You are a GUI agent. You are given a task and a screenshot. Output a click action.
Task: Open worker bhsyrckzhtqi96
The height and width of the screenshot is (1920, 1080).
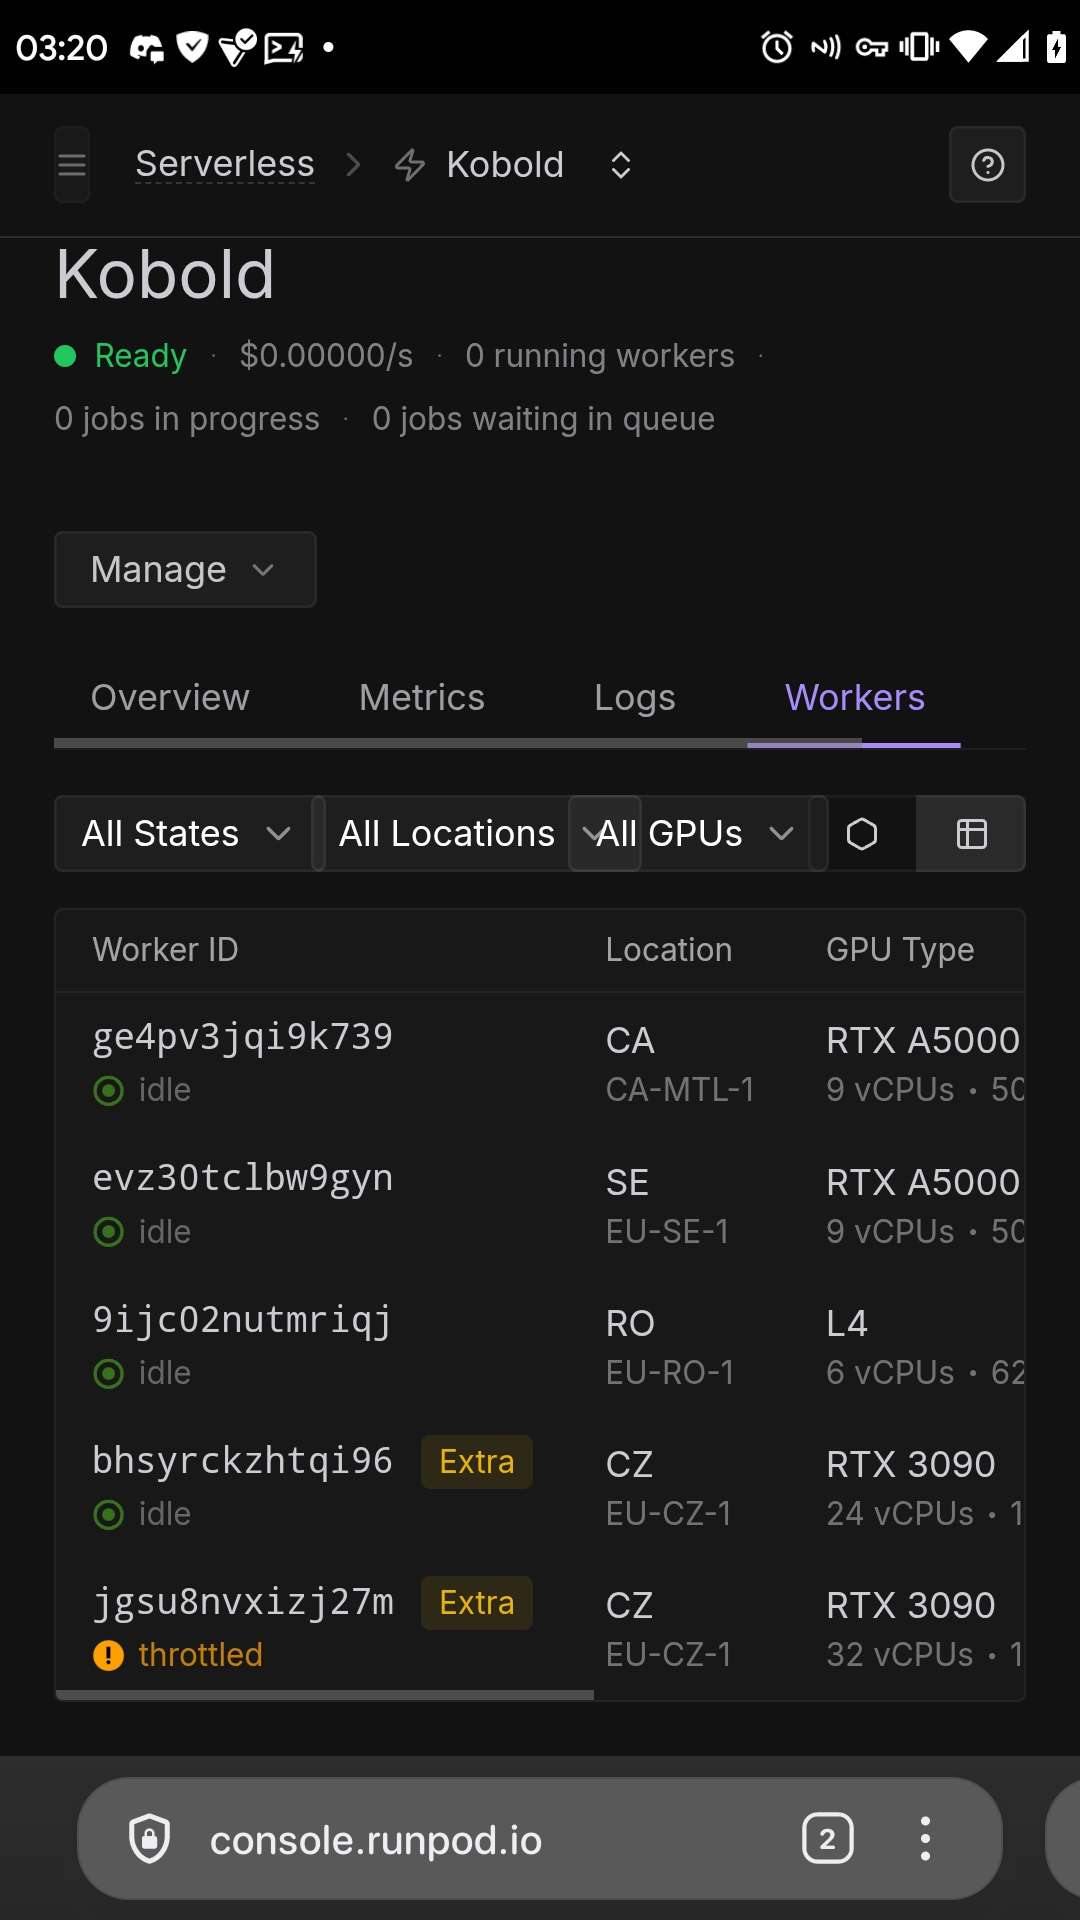point(243,1461)
